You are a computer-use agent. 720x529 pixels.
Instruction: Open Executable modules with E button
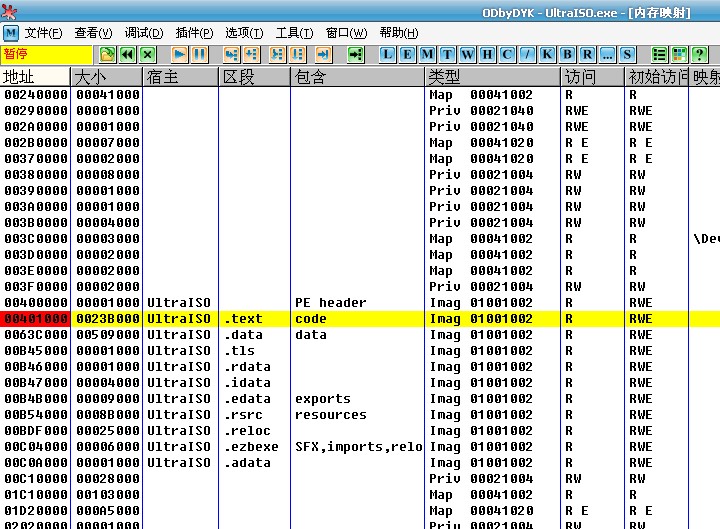(x=407, y=55)
